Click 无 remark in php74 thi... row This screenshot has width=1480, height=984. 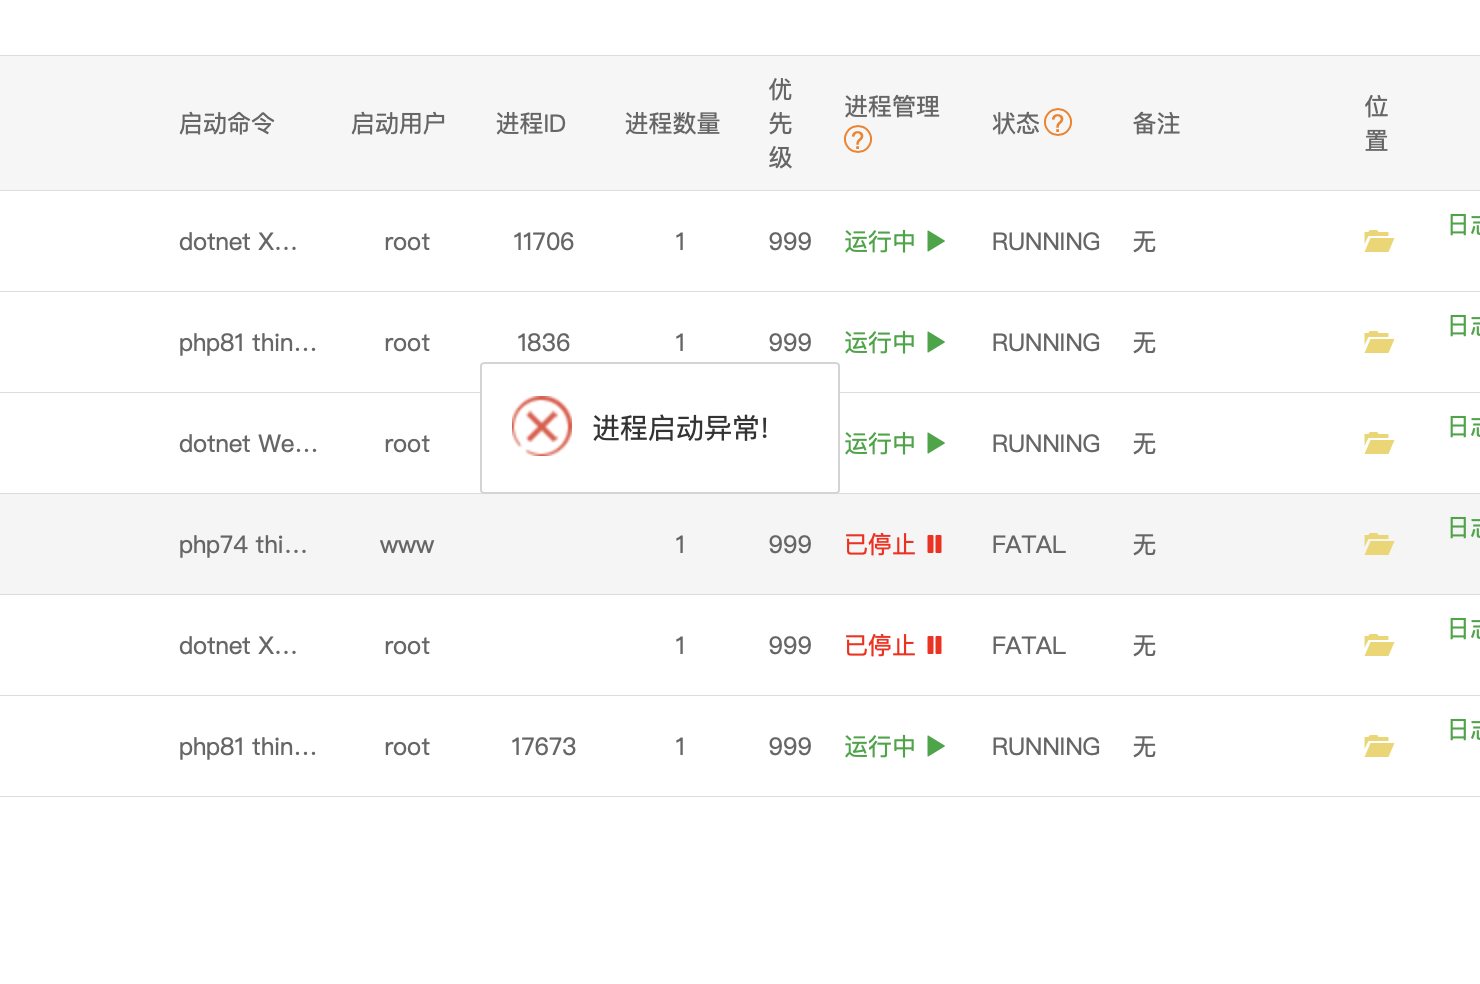[x=1144, y=544]
